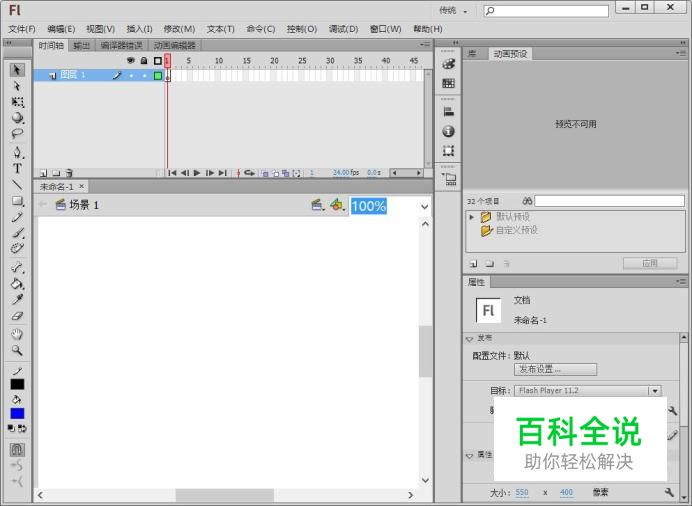This screenshot has height=506, width=692.
Task: Switch to the 输出 tab
Action: [81, 45]
